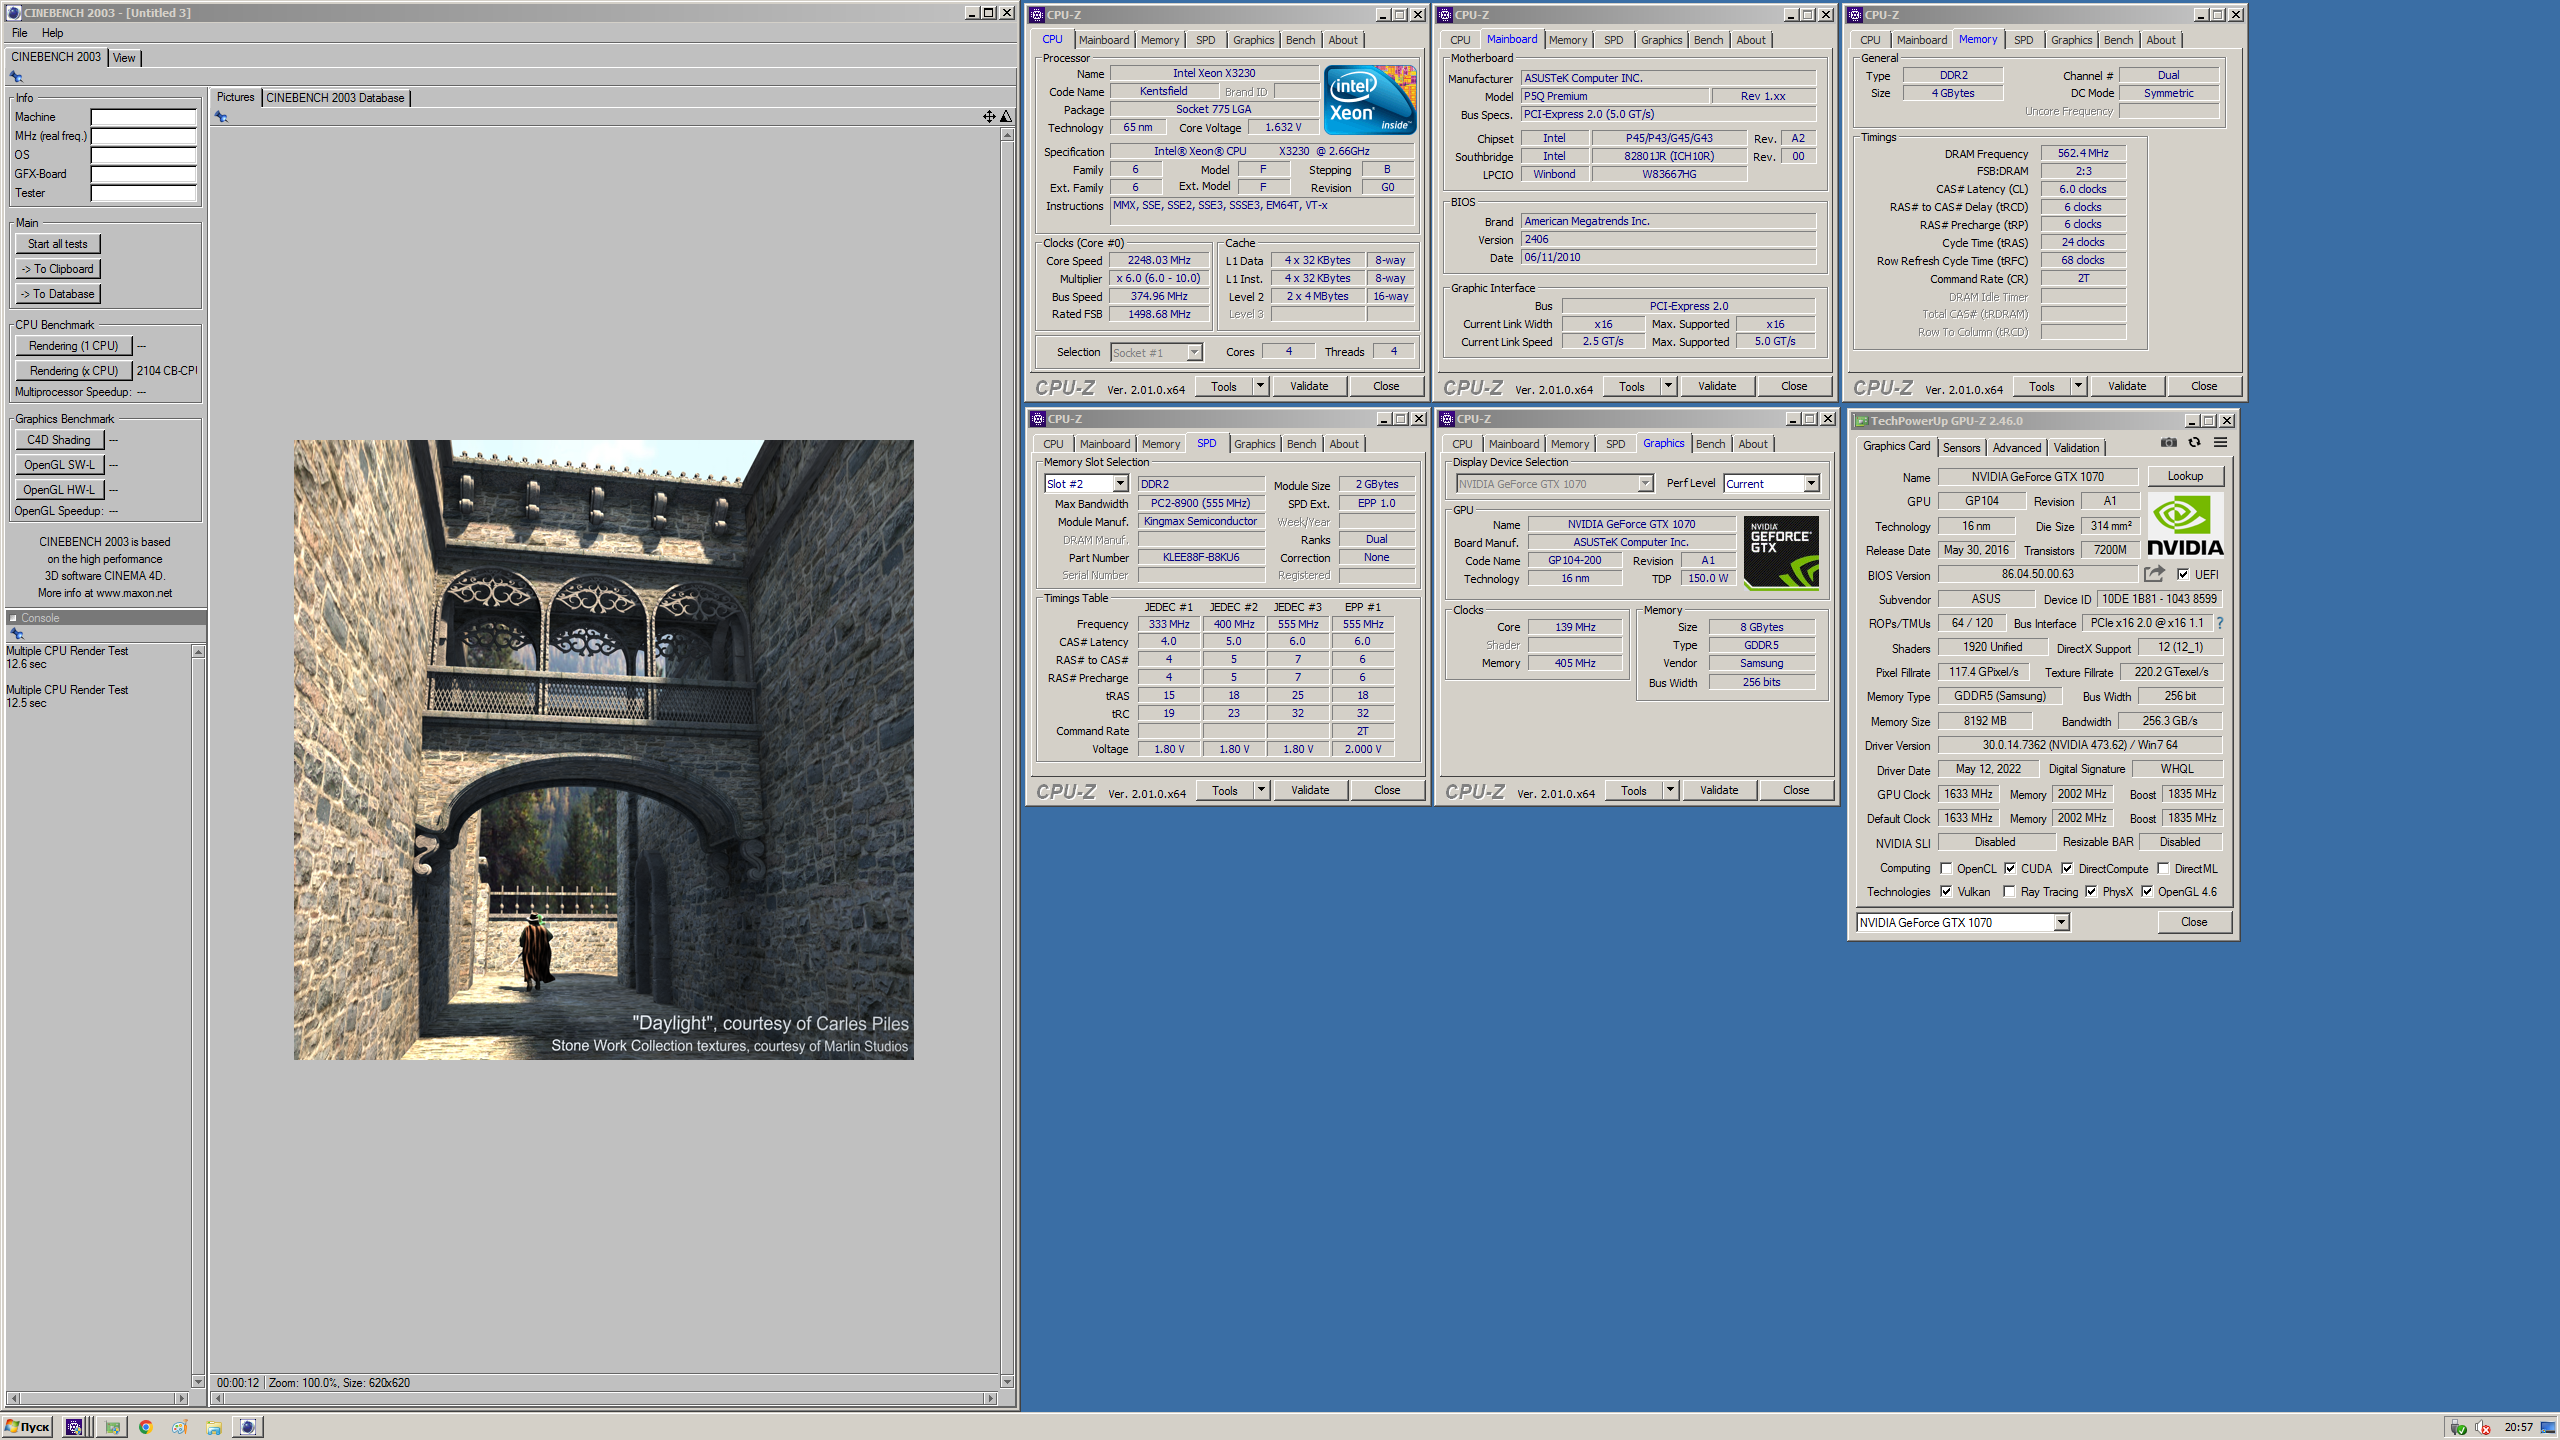
Task: Expand the Tools arrow in CPU-Z Mainboard window
Action: [x=1668, y=386]
